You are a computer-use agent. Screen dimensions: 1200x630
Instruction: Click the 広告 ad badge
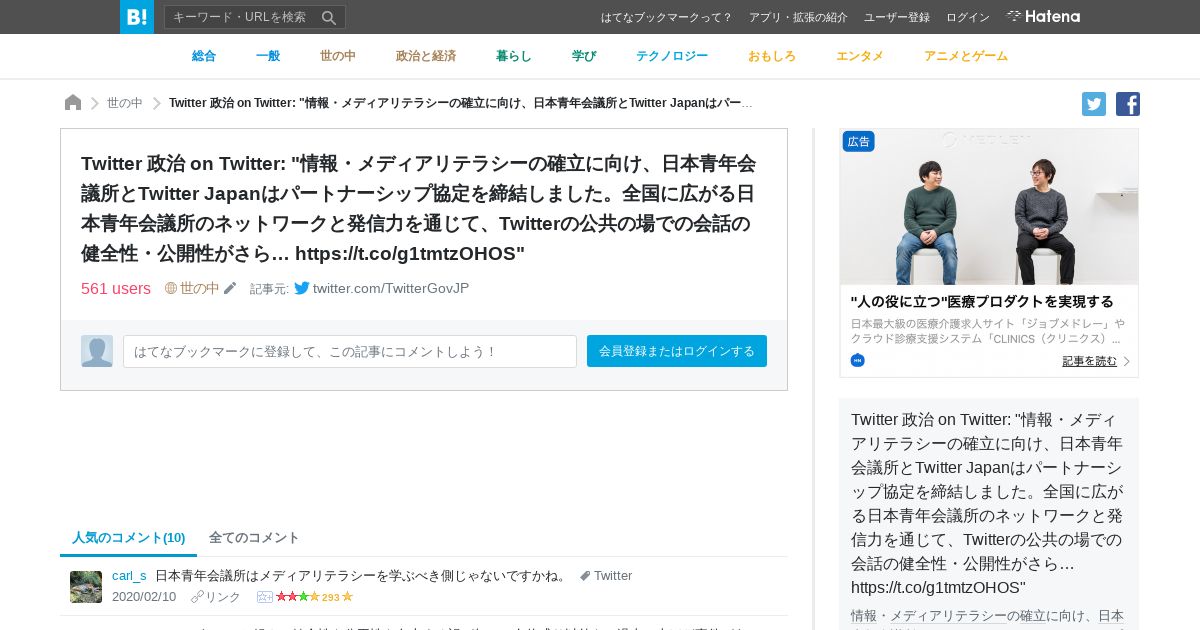pyautogui.click(x=859, y=142)
